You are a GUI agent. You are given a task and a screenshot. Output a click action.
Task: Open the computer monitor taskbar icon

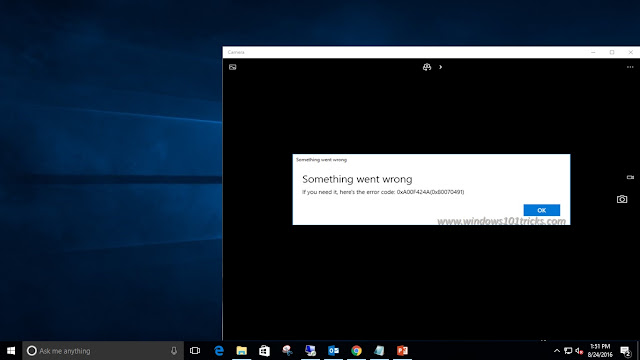click(x=310, y=351)
